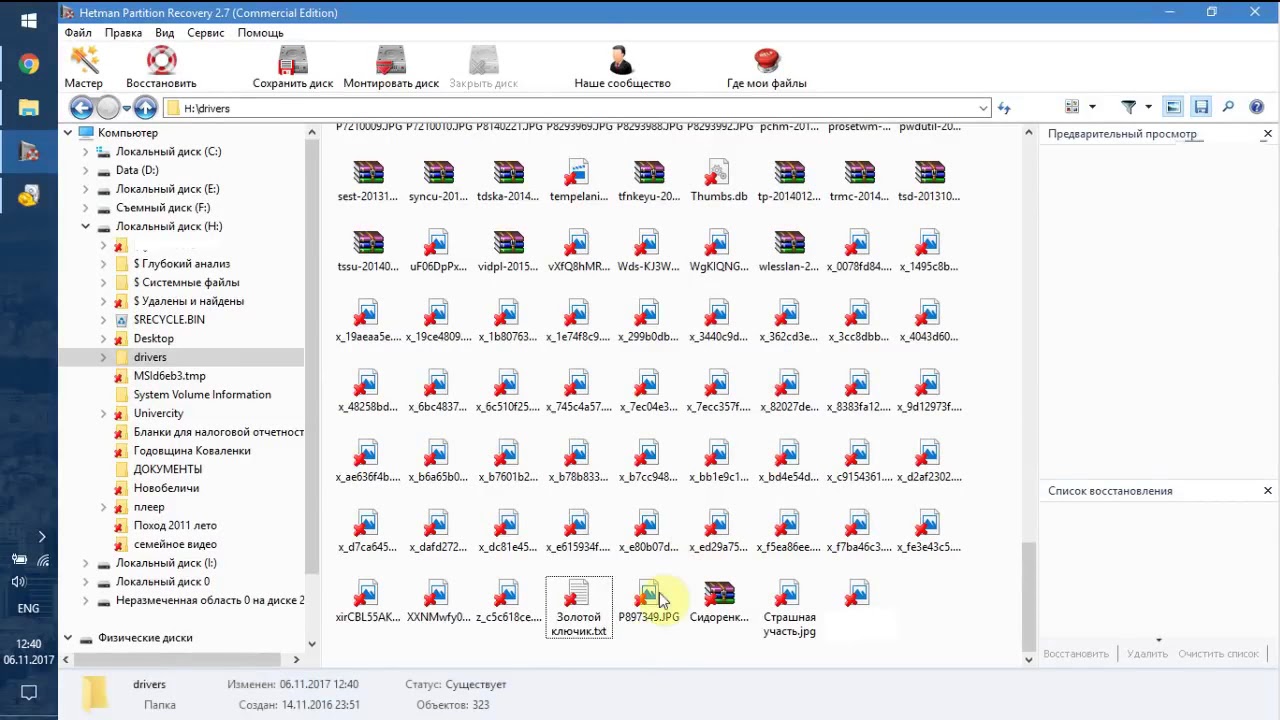Select the Страшная участь.jpg file
Screen dimensions: 1280x720
pyautogui.click(x=789, y=608)
